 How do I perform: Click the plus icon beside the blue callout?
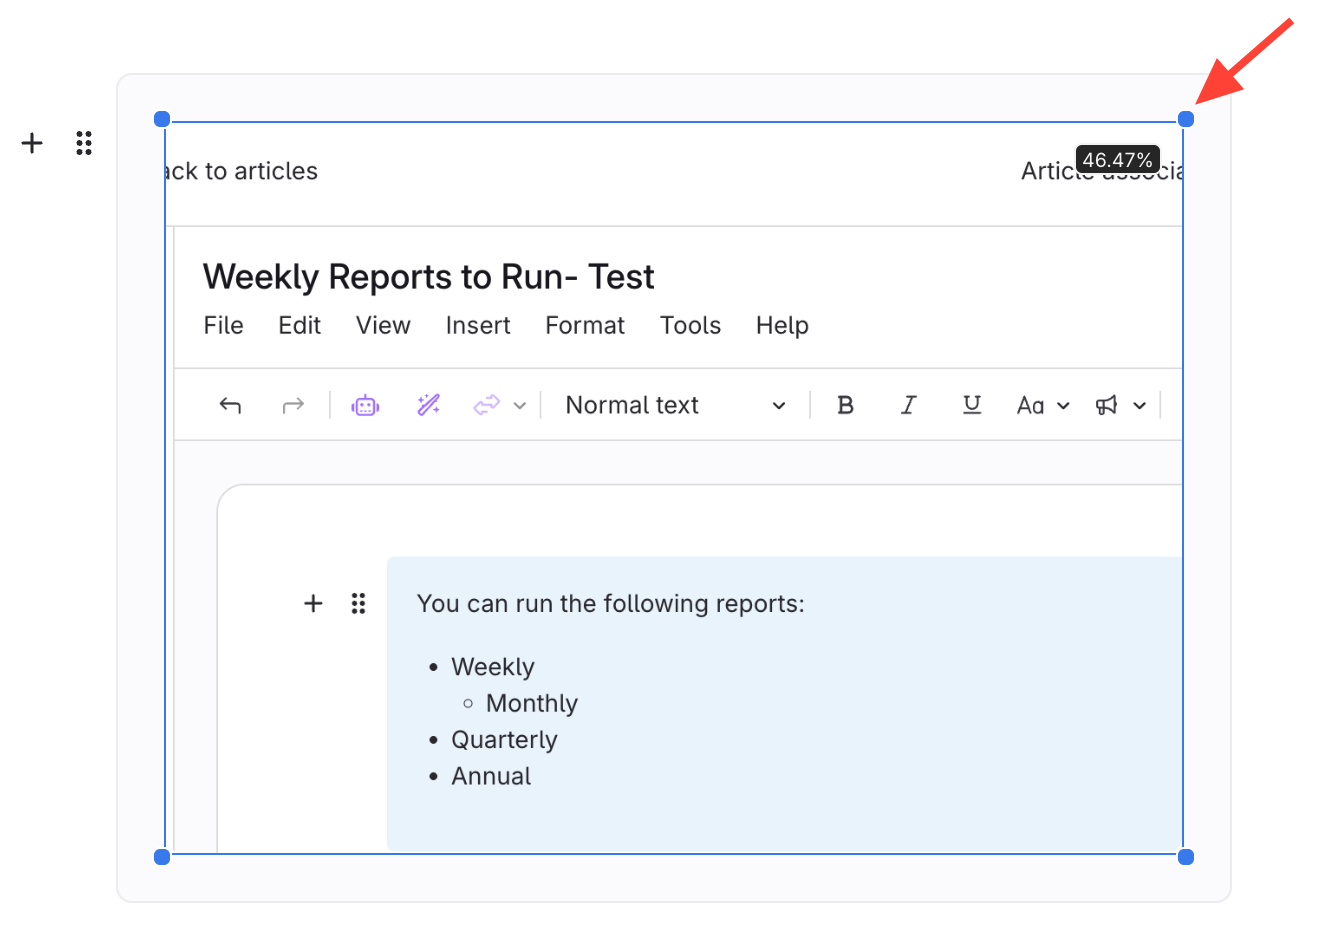313,603
